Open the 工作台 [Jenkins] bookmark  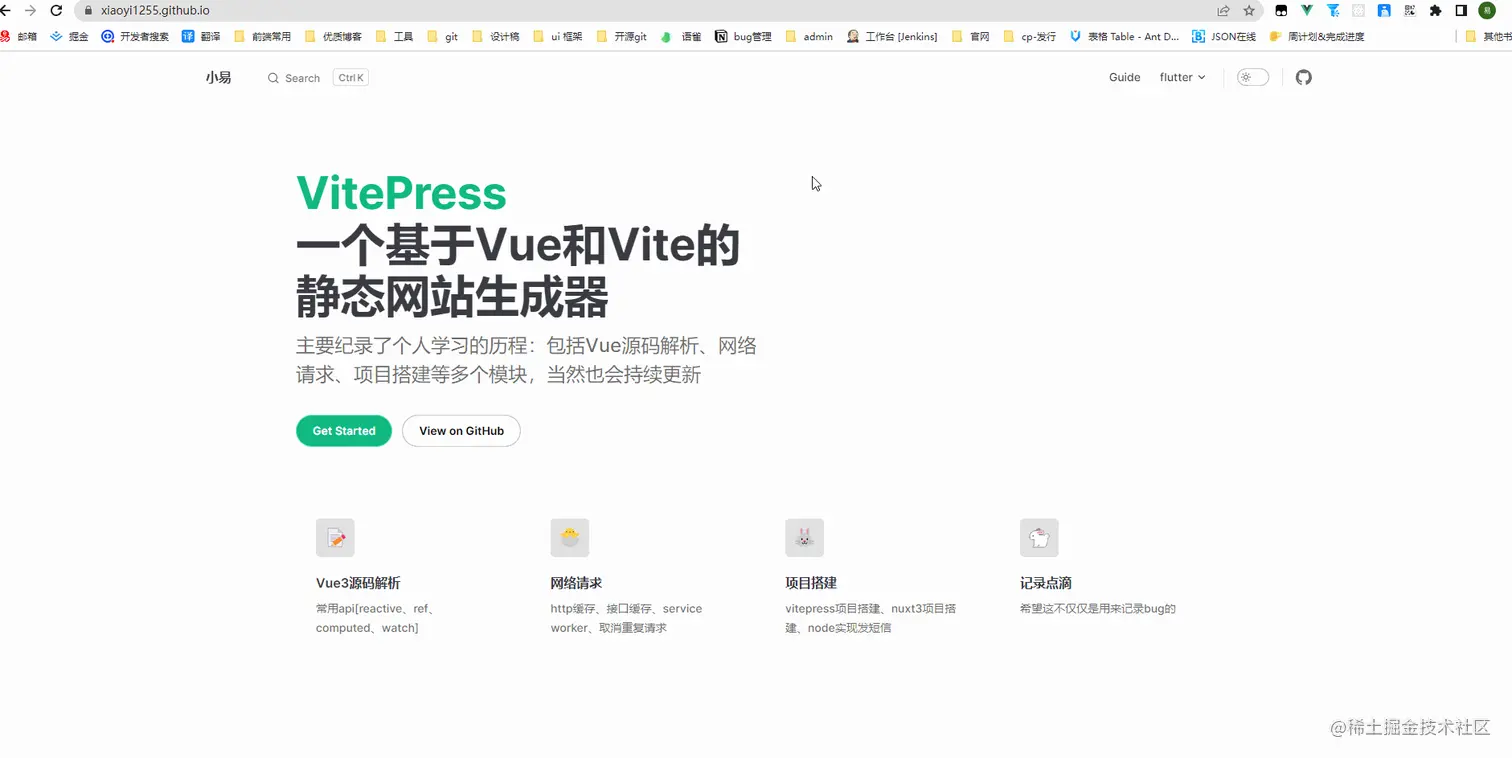pos(892,36)
